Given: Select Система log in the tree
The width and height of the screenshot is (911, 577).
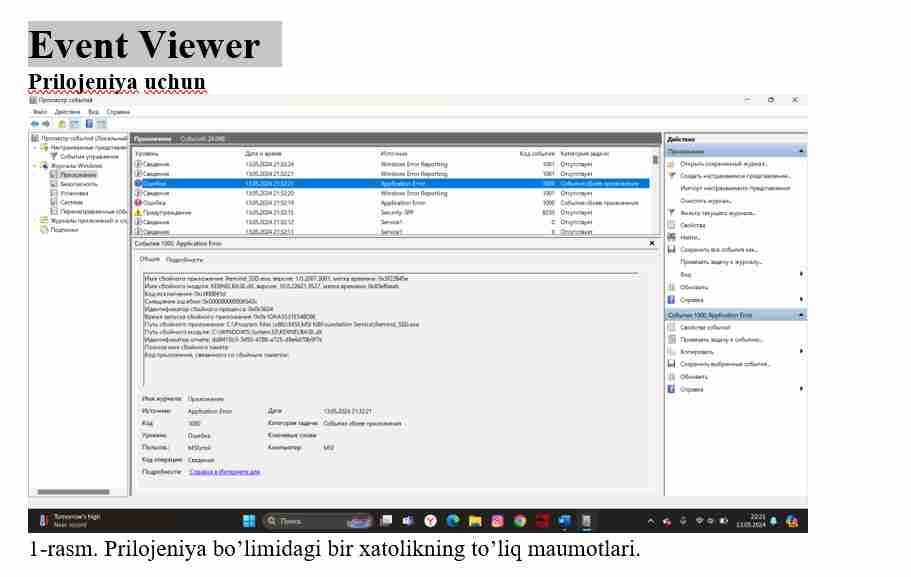Looking at the screenshot, I should point(71,203).
